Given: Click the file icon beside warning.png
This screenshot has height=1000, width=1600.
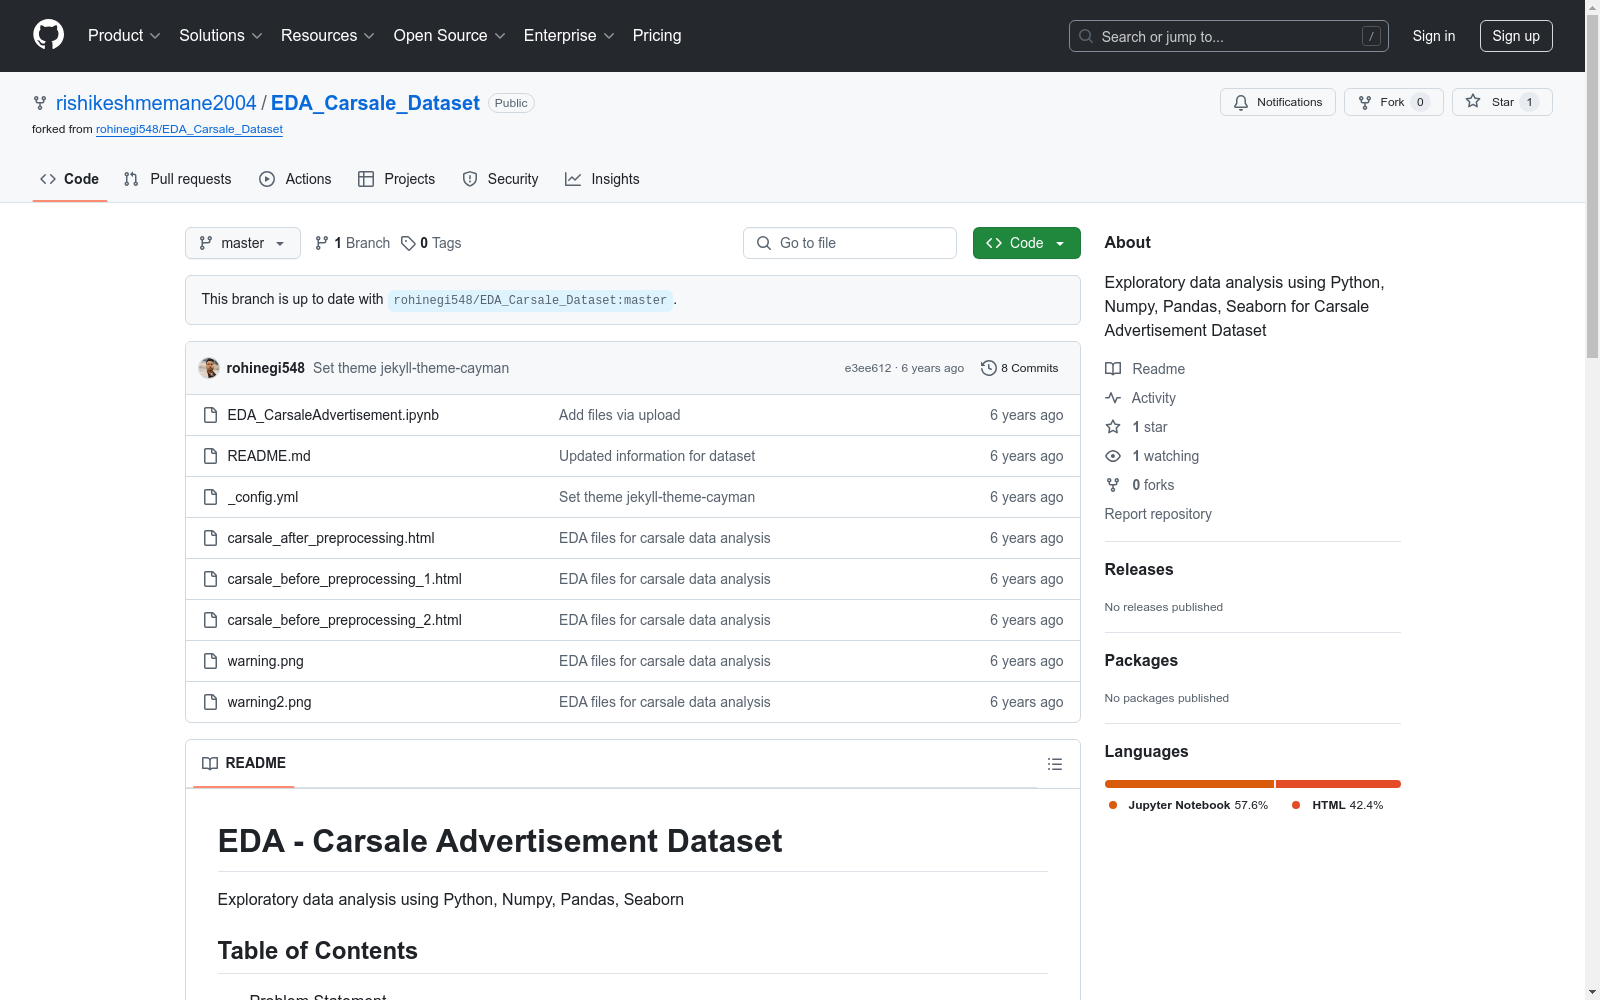Looking at the screenshot, I should pyautogui.click(x=210, y=661).
